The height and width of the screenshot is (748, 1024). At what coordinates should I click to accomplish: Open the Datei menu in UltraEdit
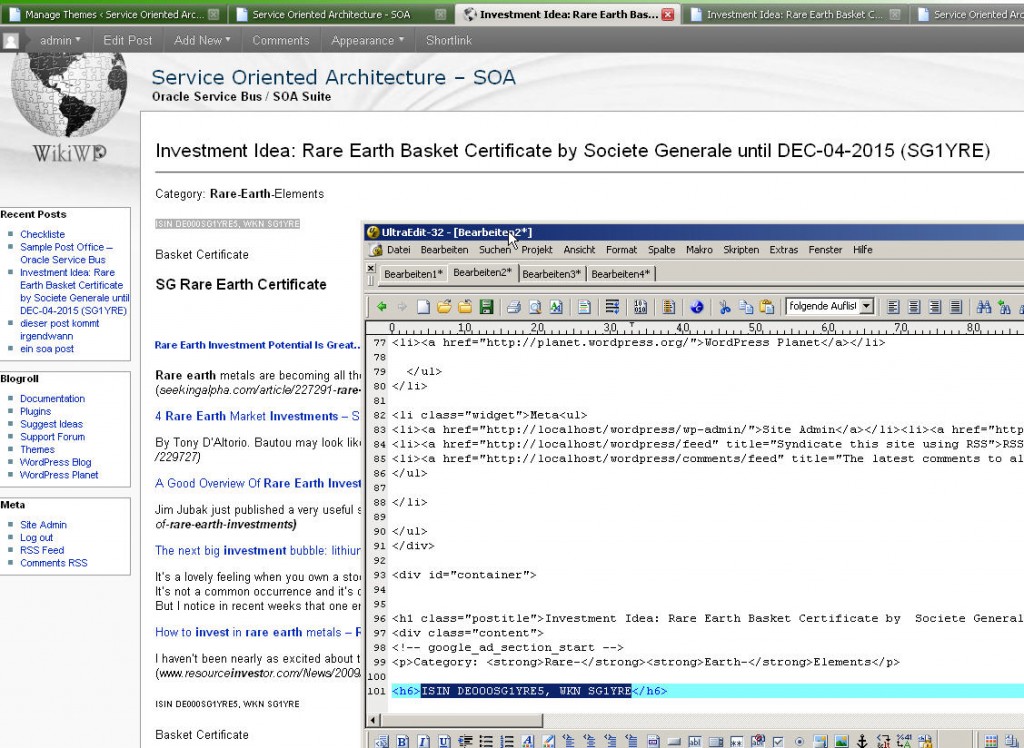click(398, 250)
